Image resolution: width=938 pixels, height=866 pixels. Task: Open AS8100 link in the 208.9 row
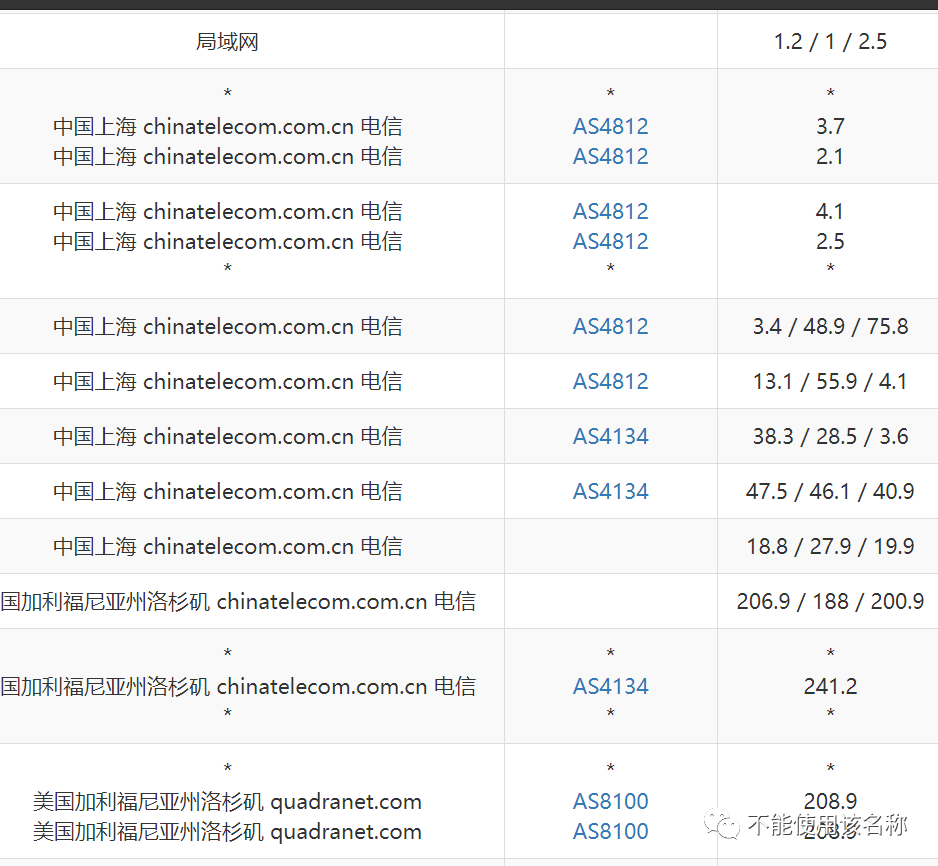(610, 801)
